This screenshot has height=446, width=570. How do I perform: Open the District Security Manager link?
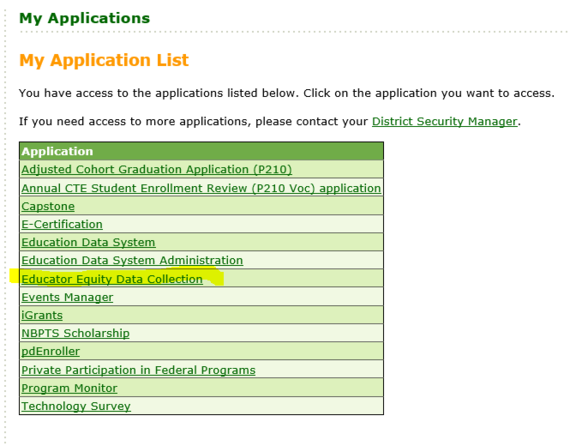coord(444,121)
